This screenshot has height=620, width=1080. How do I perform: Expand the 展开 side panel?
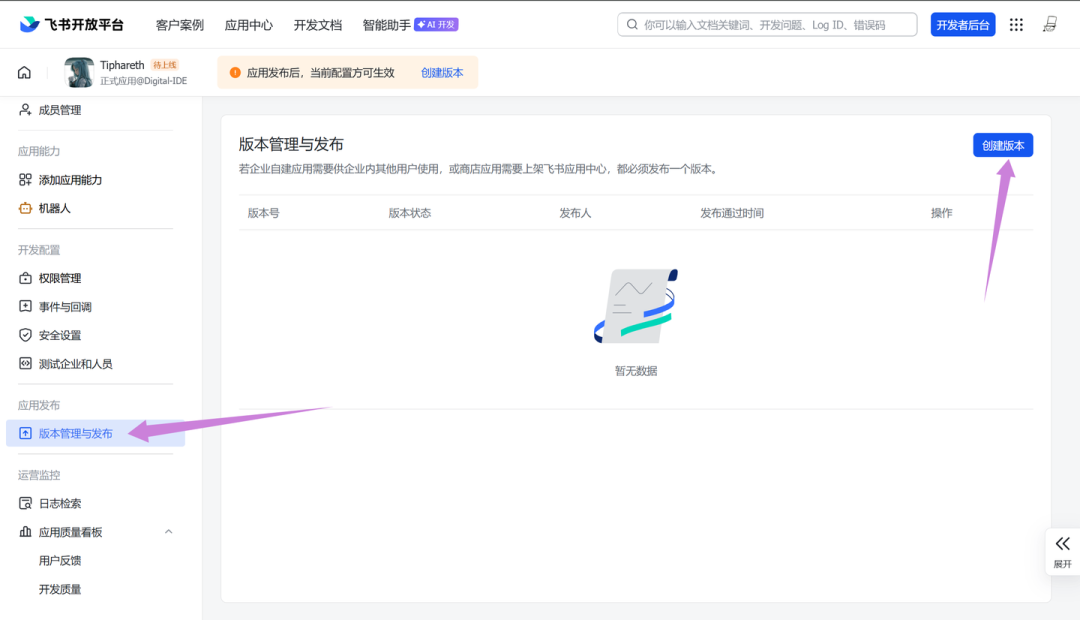click(x=1062, y=551)
